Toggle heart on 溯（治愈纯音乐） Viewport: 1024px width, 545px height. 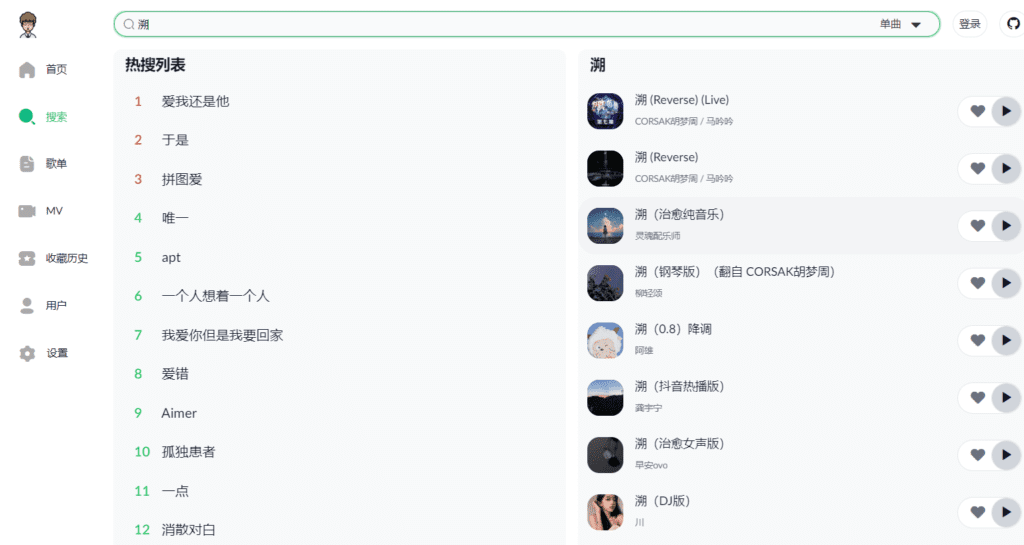(977, 226)
